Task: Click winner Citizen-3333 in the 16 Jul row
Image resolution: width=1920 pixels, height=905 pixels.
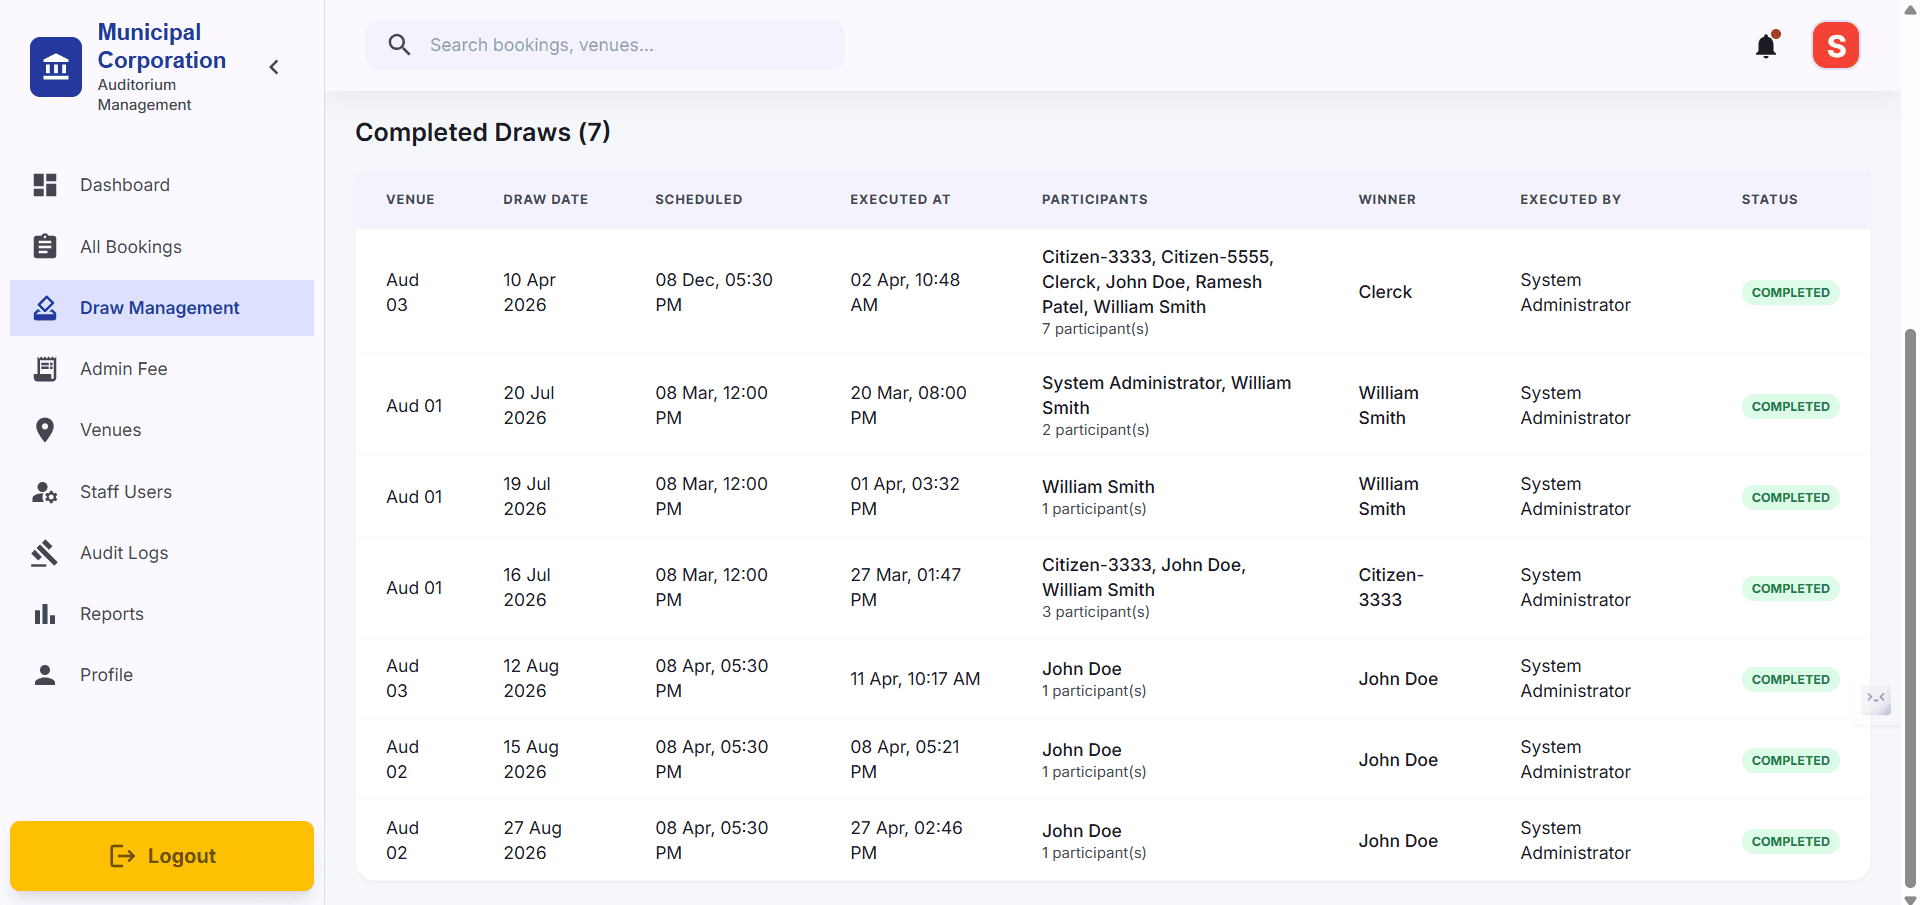Action: [1391, 588]
